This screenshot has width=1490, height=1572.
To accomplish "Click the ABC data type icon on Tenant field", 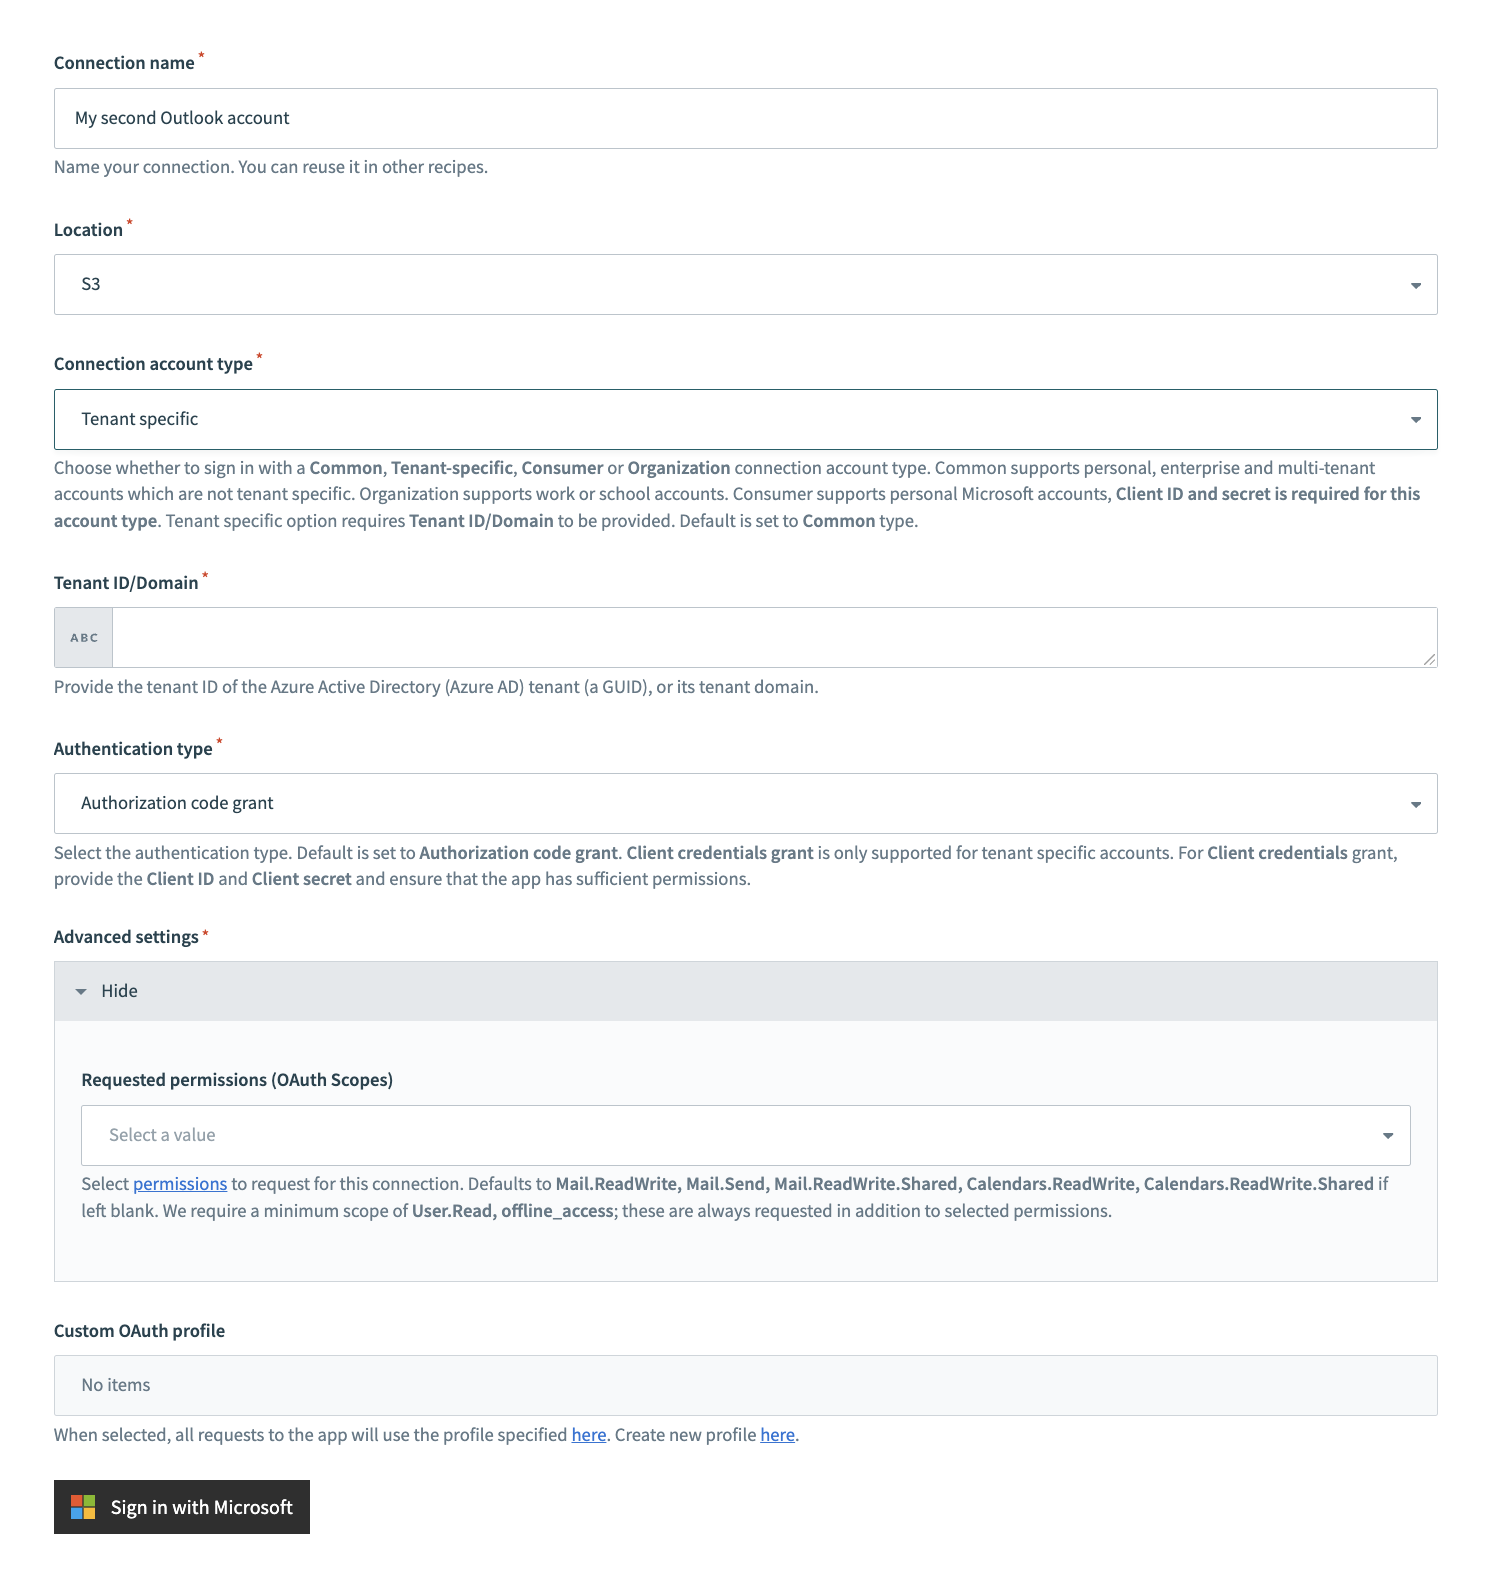I will pos(83,636).
